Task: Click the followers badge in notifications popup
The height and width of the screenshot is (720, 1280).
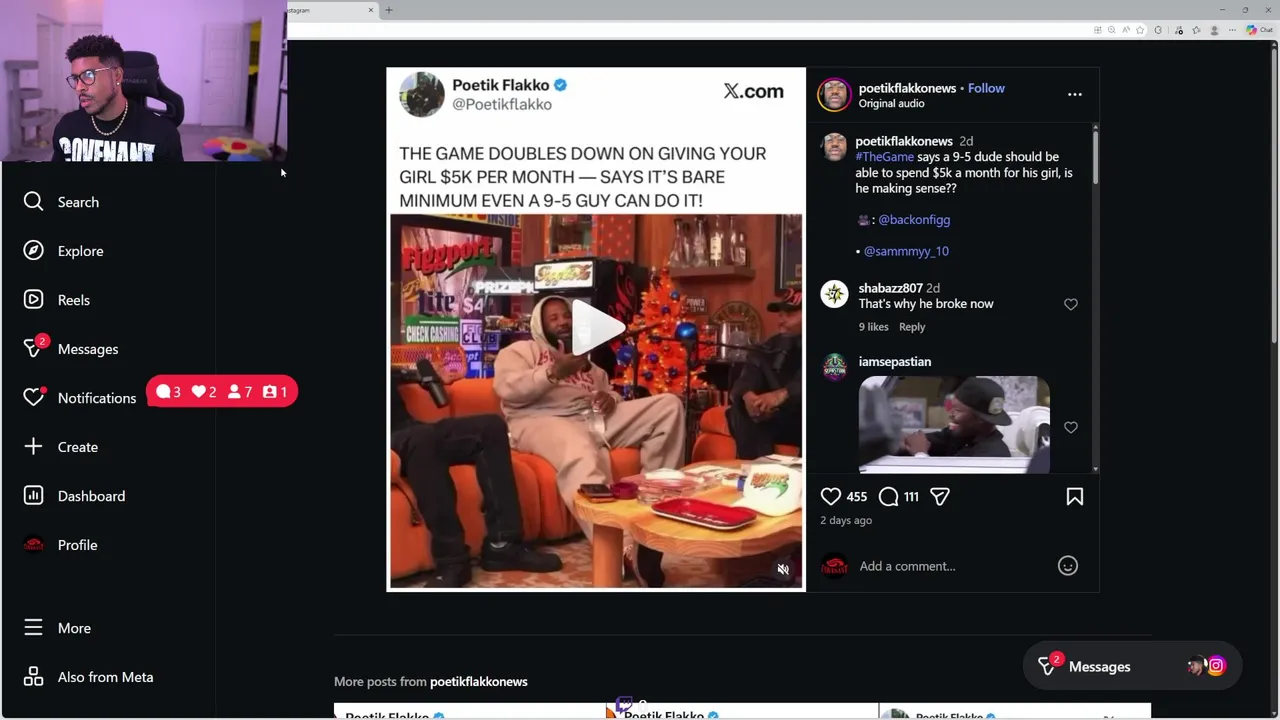Action: (240, 392)
